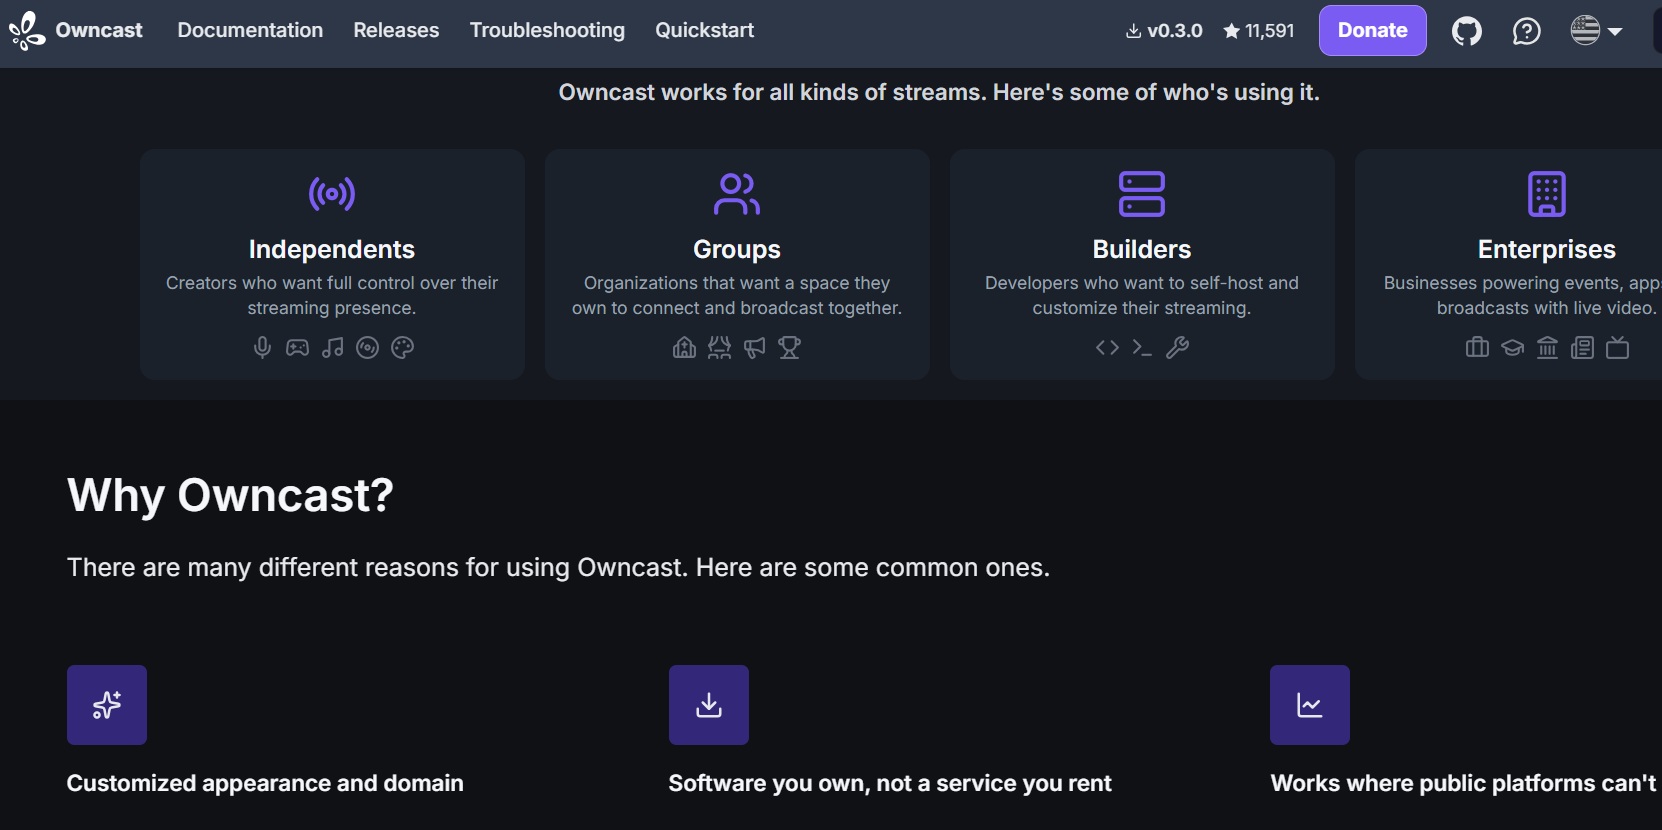Click the server icon above Builders
Image resolution: width=1662 pixels, height=830 pixels.
[1142, 194]
